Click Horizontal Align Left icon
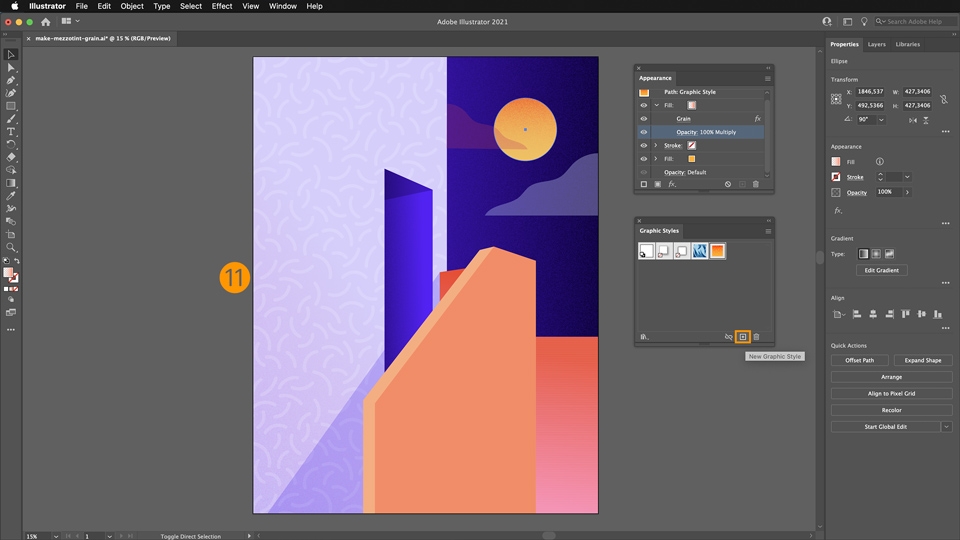Viewport: 960px width, 540px height. pos(857,314)
